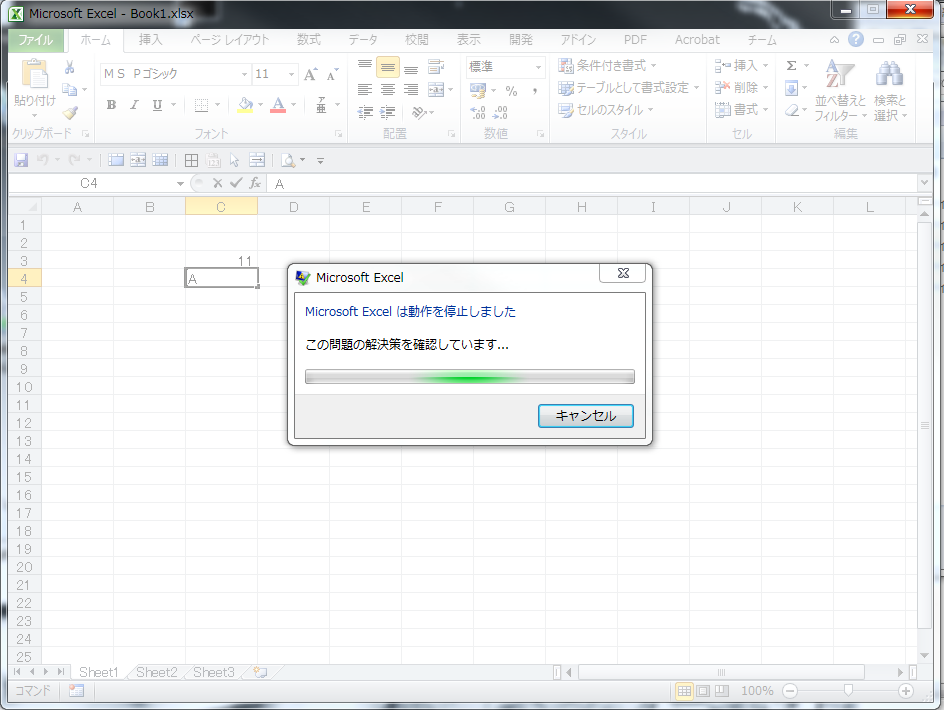Click the comma style icon
This screenshot has width=944, height=710.
tap(535, 91)
